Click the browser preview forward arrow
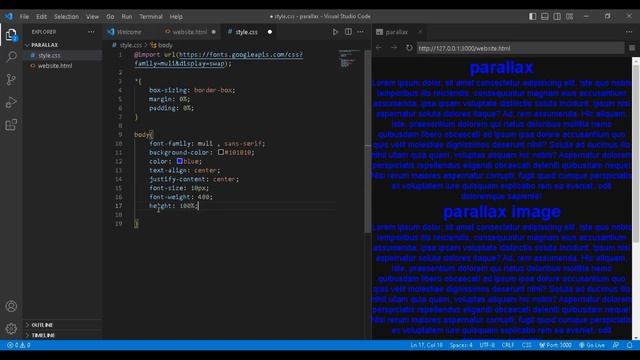This screenshot has height=360, width=640. coord(393,48)
